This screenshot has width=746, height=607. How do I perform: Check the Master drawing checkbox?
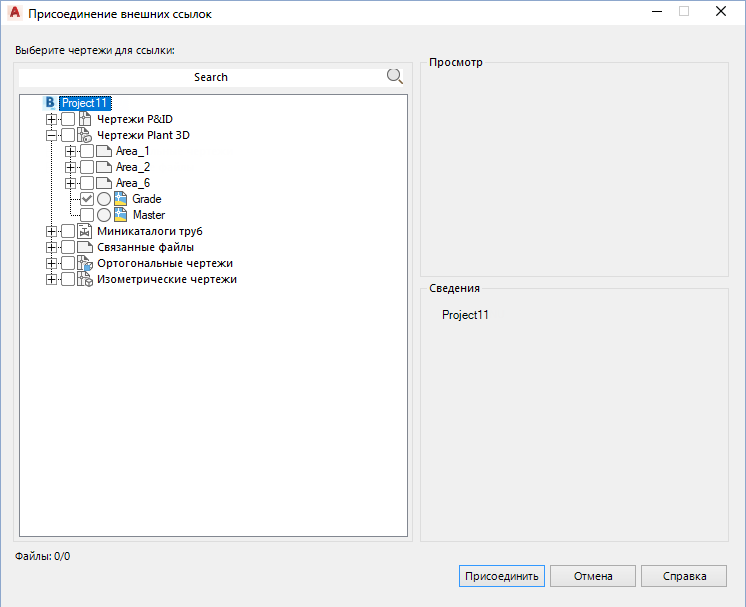click(87, 215)
